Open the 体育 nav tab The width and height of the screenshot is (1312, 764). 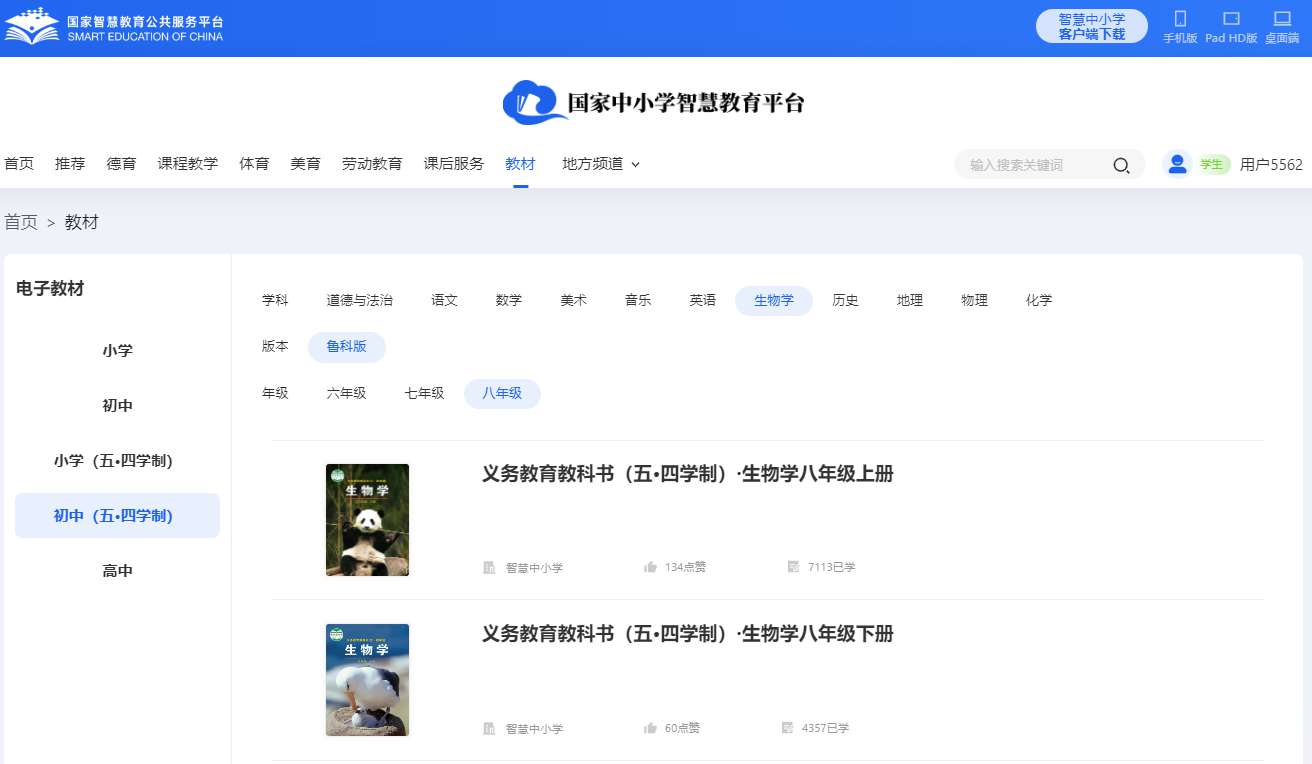254,164
